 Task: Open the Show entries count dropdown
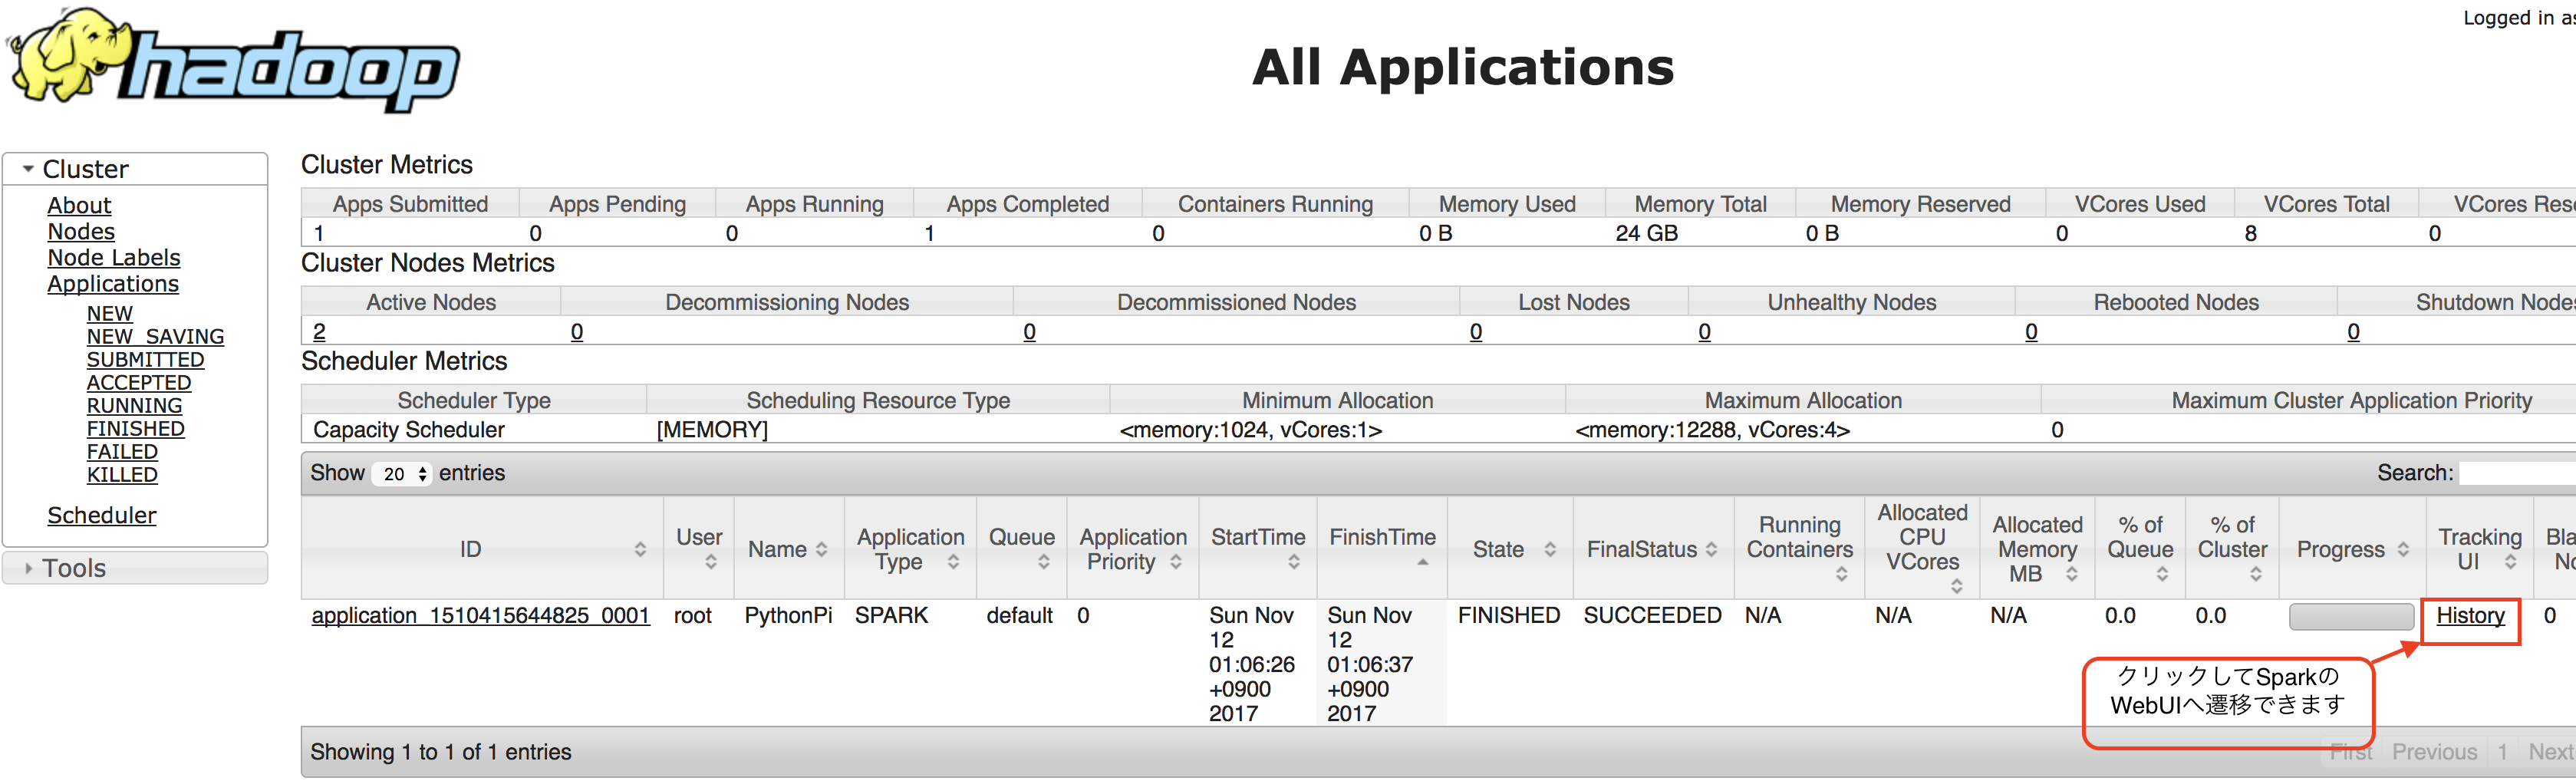402,474
